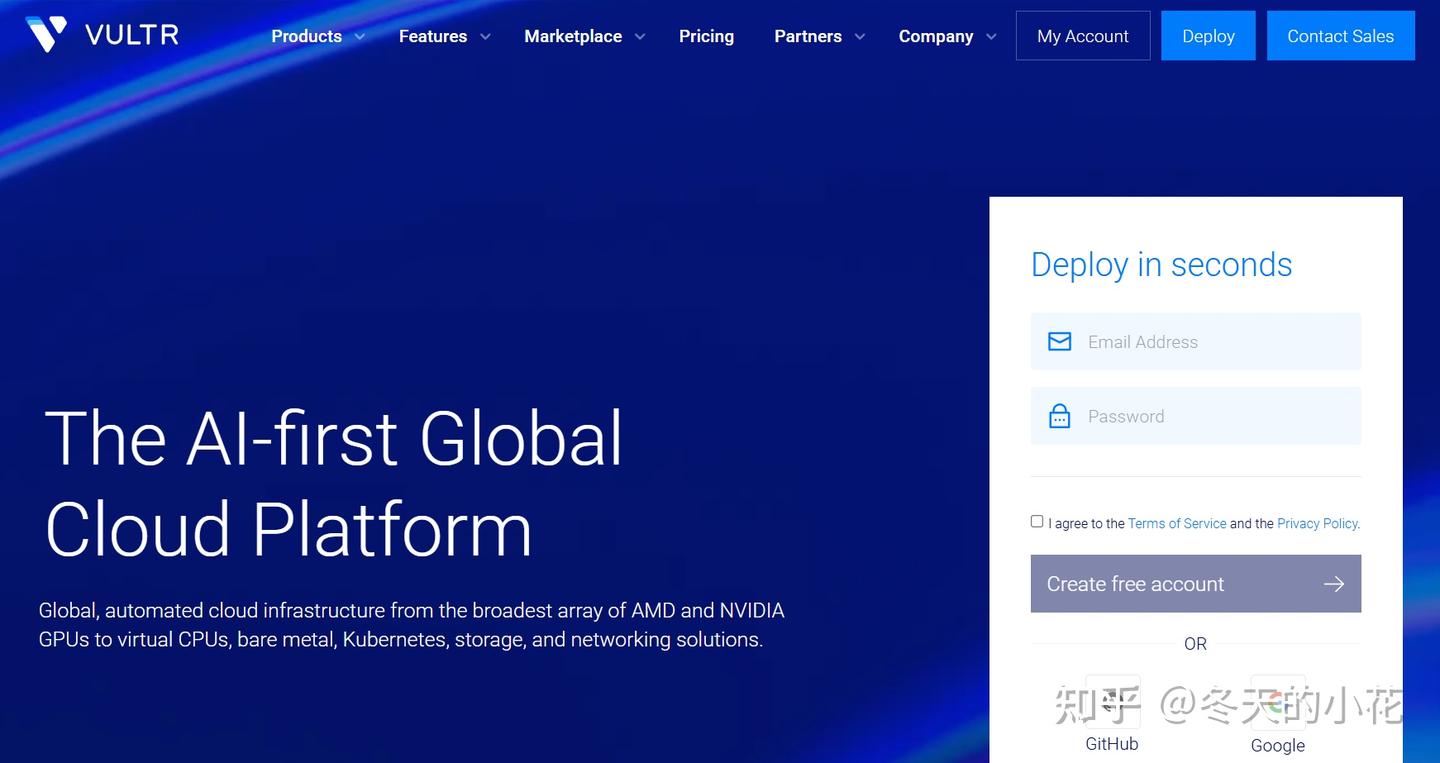The image size is (1440, 763).
Task: Open the Company menu
Action: (x=936, y=36)
